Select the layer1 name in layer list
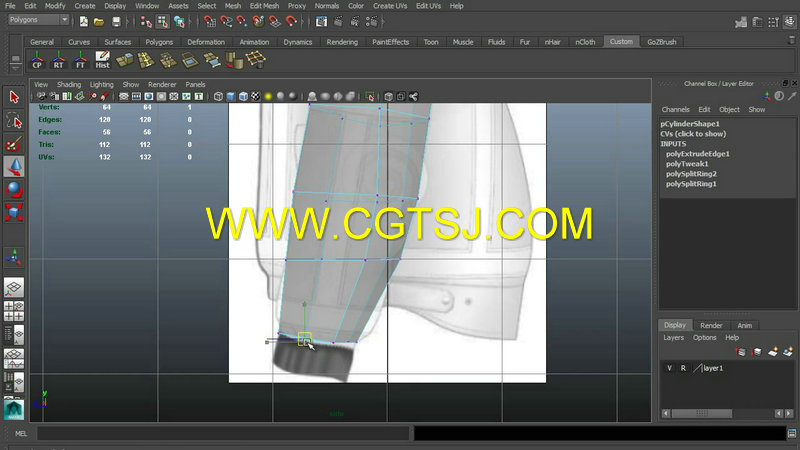The height and width of the screenshot is (450, 800). pyautogui.click(x=713, y=368)
